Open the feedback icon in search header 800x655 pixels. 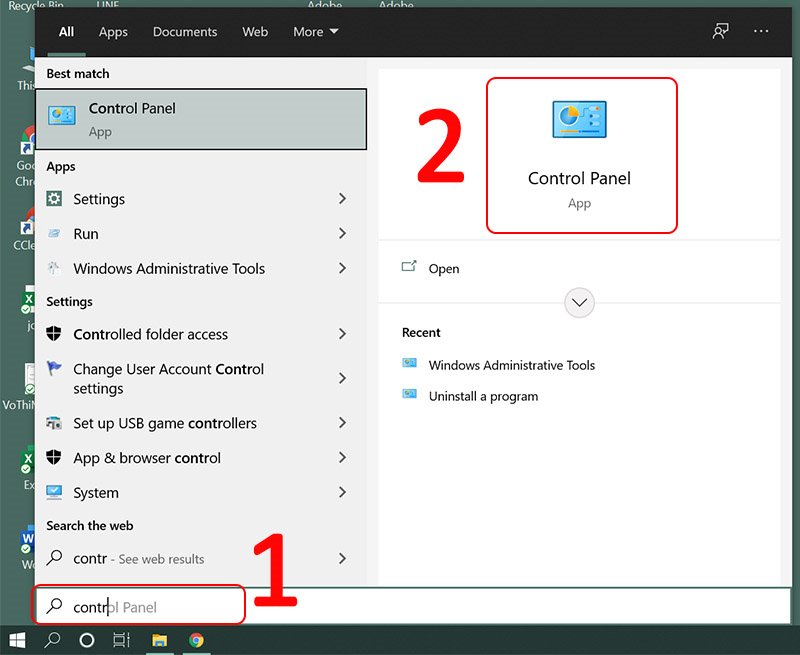pos(720,31)
